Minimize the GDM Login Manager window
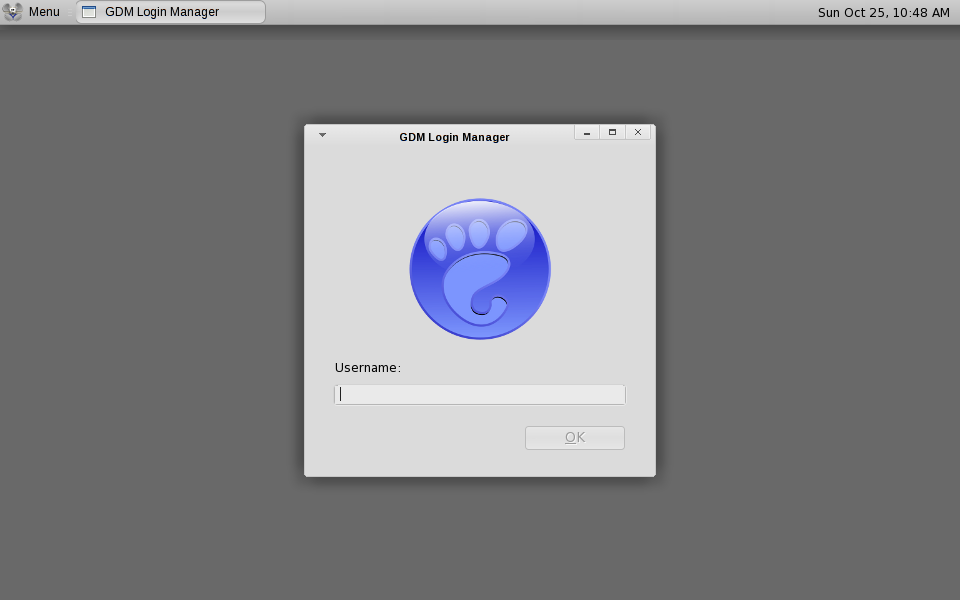Image resolution: width=960 pixels, height=600 pixels. point(587,132)
